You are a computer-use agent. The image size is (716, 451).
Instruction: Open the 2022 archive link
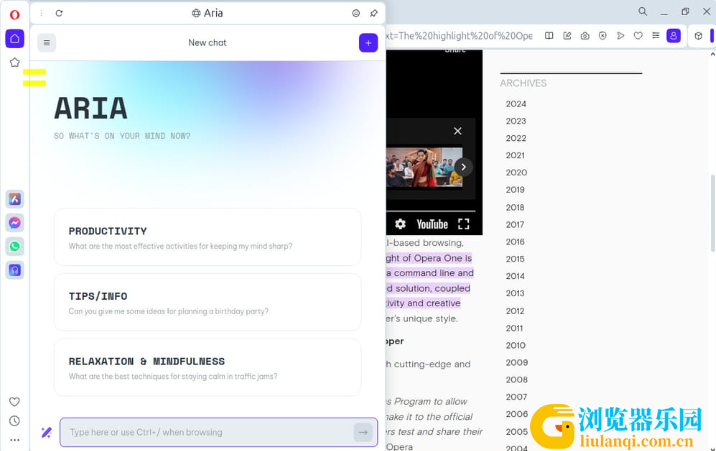(516, 138)
